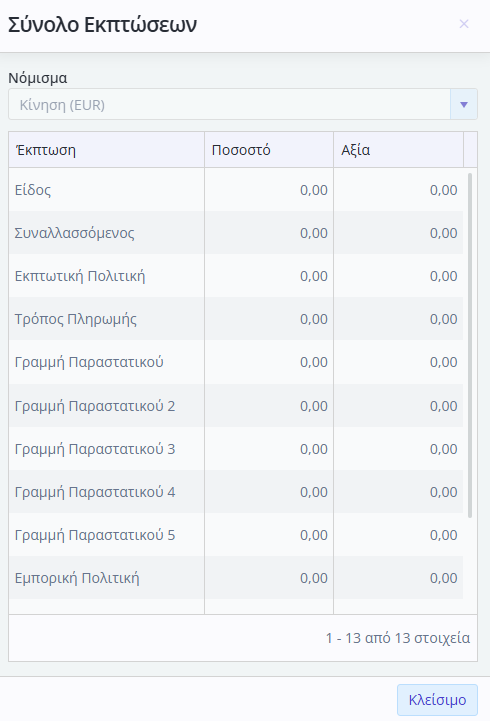Select the Γραμμή Παραστατικού row

[236, 362]
